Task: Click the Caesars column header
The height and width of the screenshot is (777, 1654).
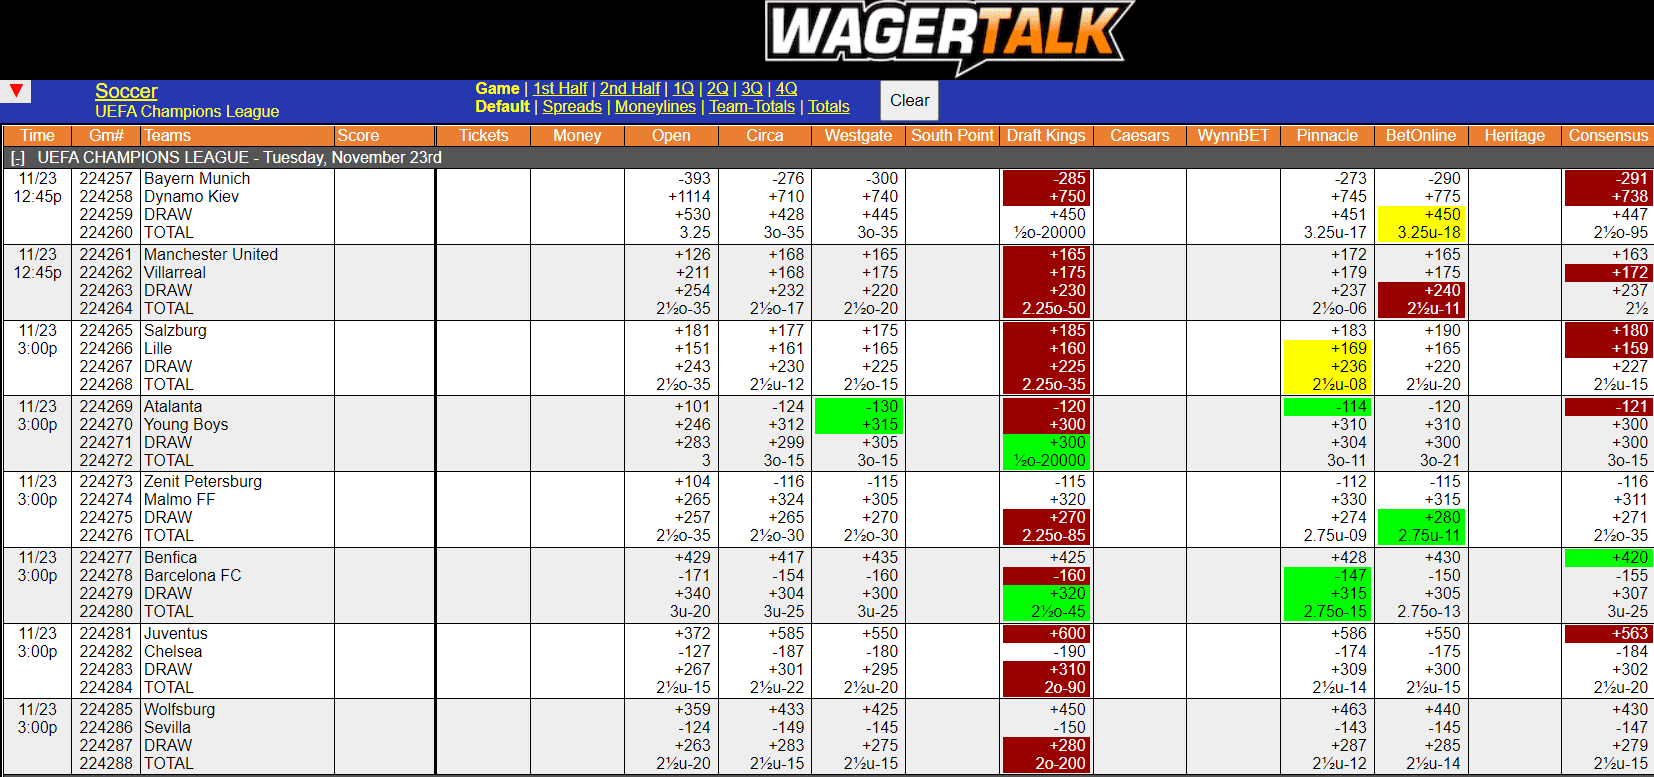Action: 1140,136
